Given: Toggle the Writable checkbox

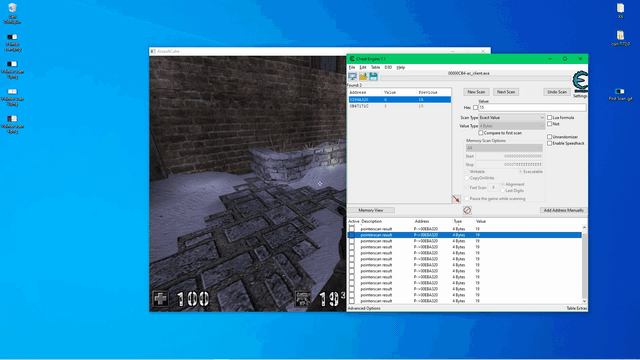Looking at the screenshot, I should pyautogui.click(x=467, y=171).
